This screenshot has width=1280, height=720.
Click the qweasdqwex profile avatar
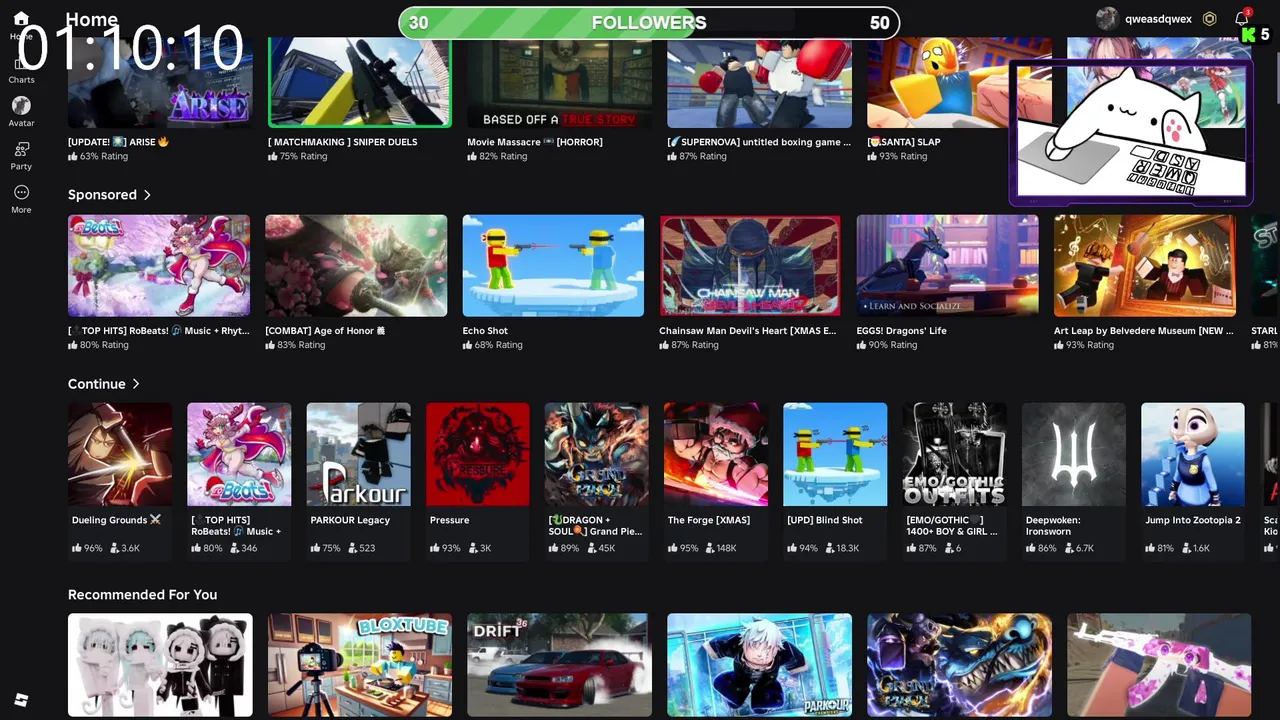pos(1107,19)
